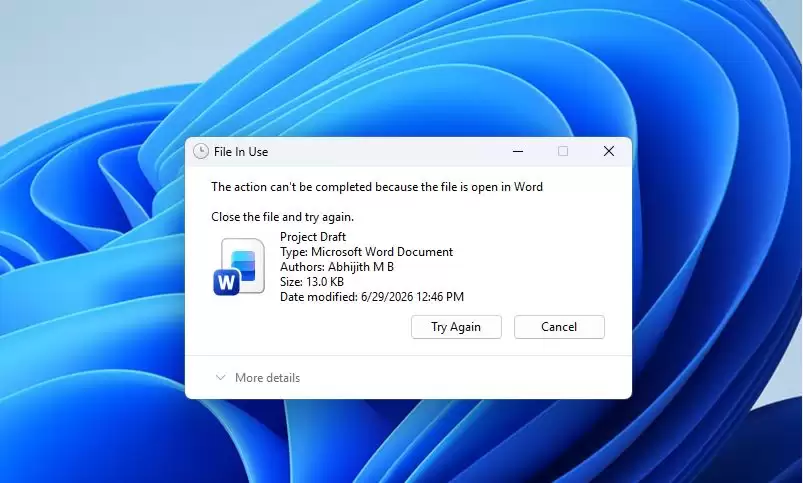Select the Project Draft file name text
The image size is (803, 483).
[x=313, y=237]
